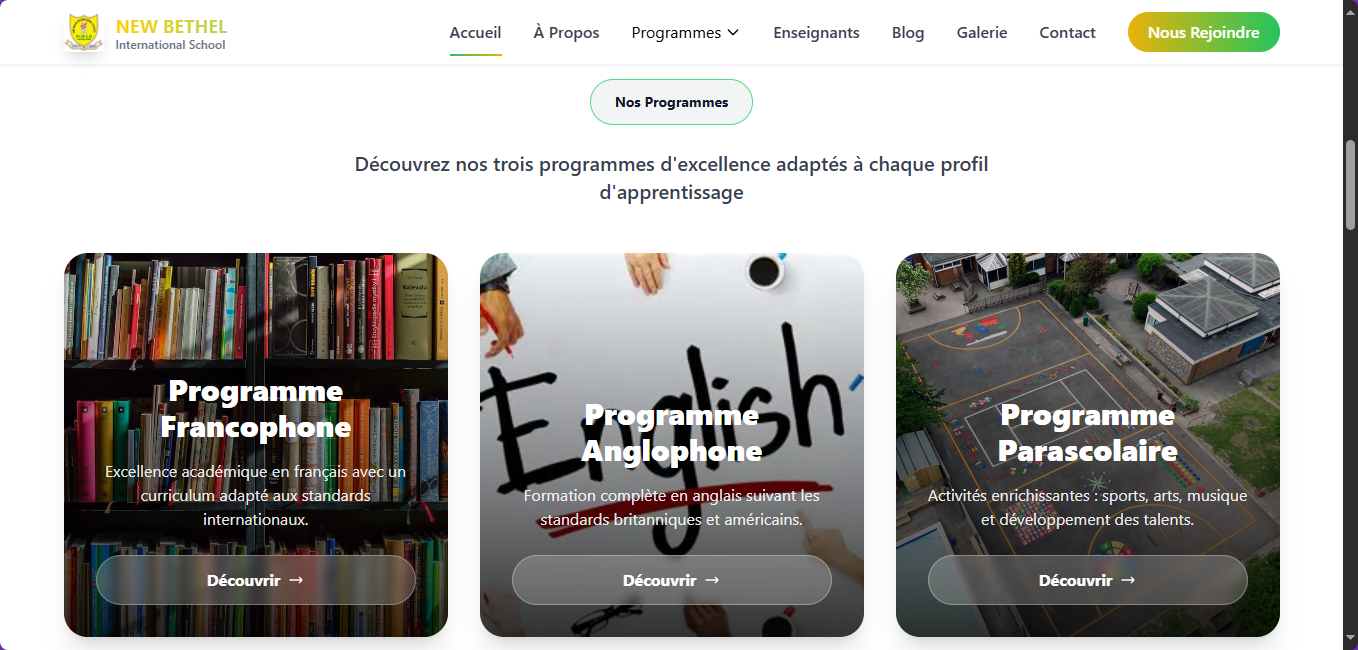Click the New Bethel school crest logo
This screenshot has height=650, width=1358.
84,32
